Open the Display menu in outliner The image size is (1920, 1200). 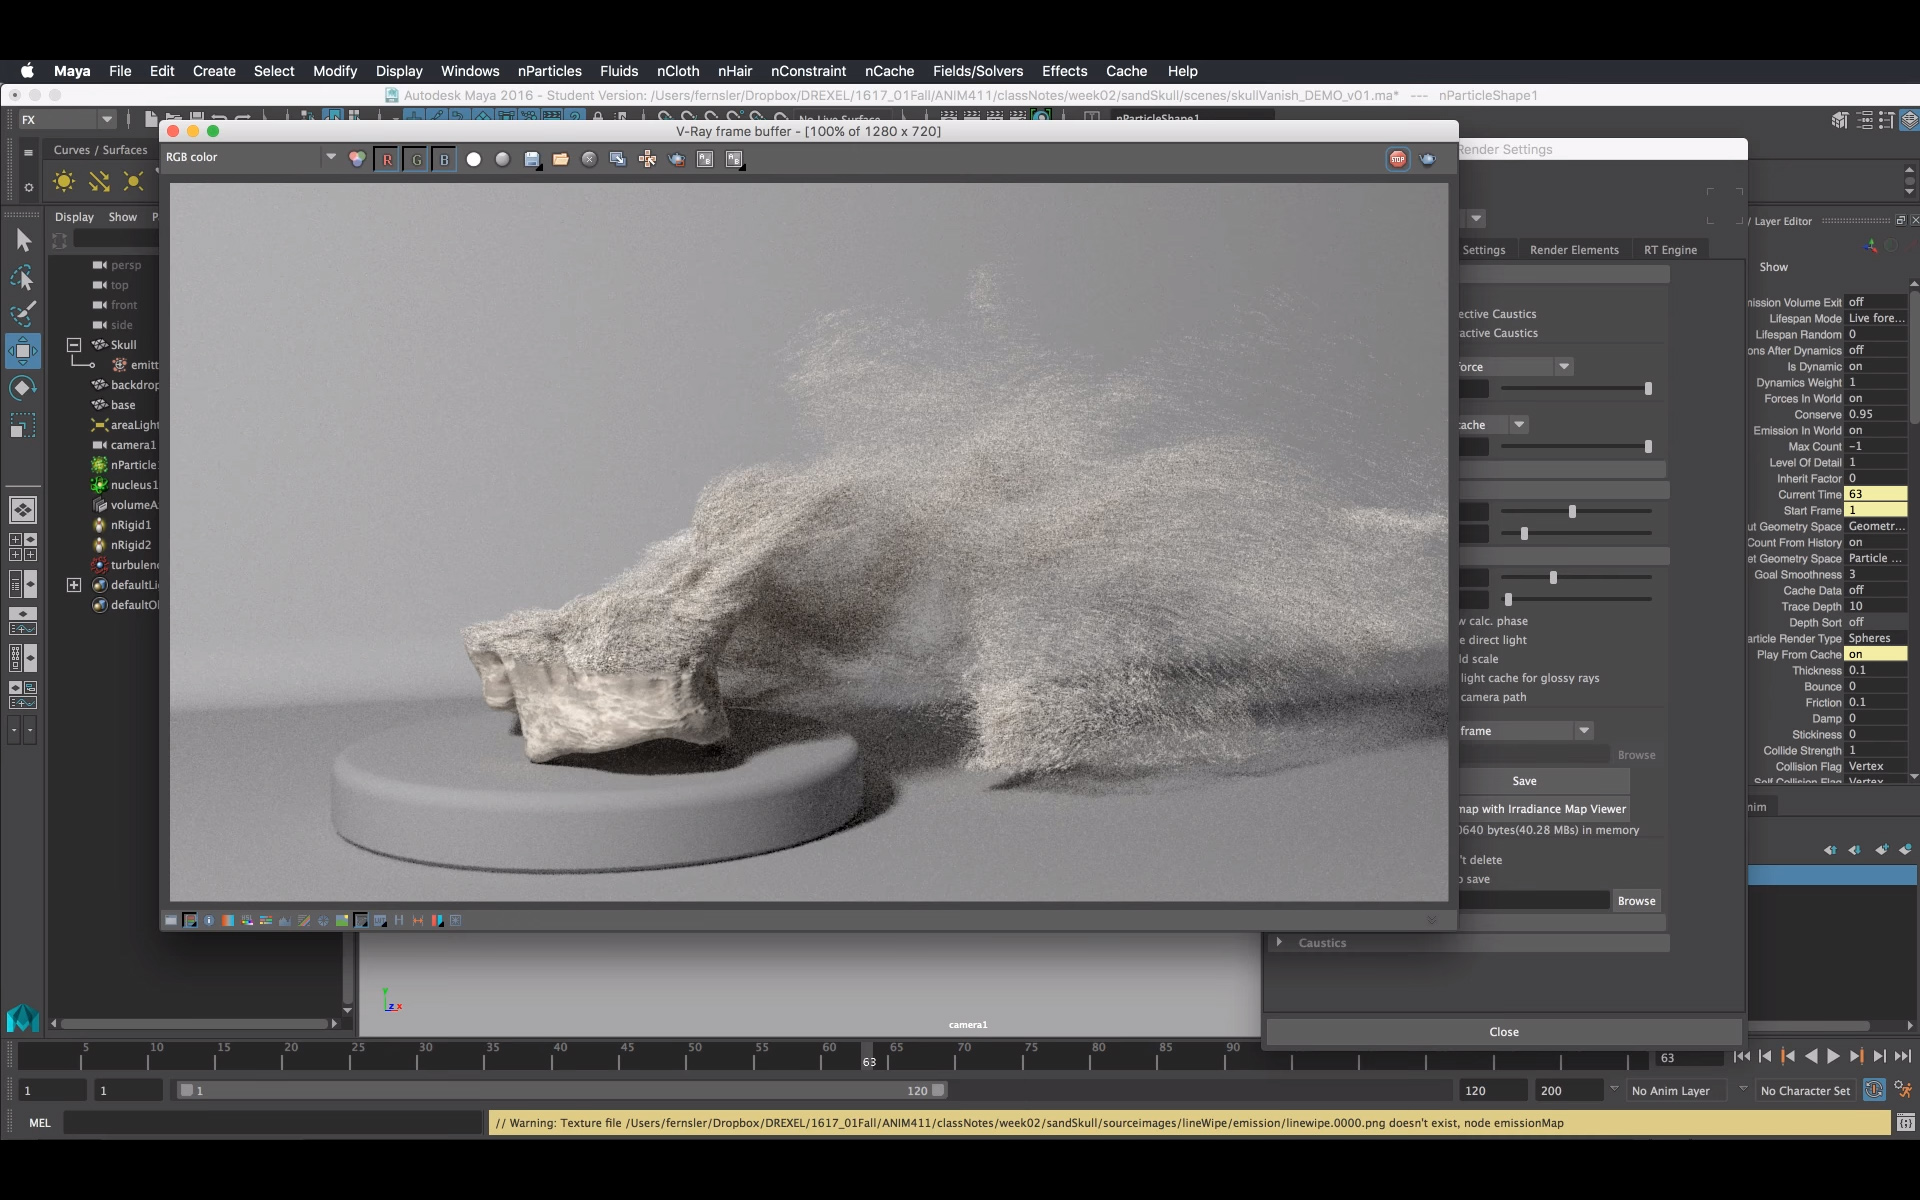coord(74,217)
